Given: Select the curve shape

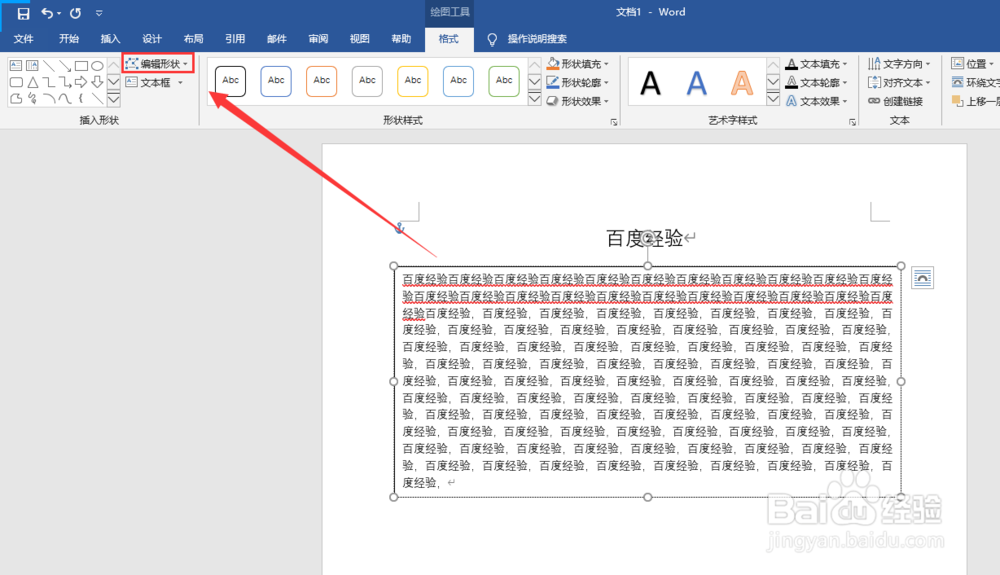Looking at the screenshot, I should [x=64, y=98].
